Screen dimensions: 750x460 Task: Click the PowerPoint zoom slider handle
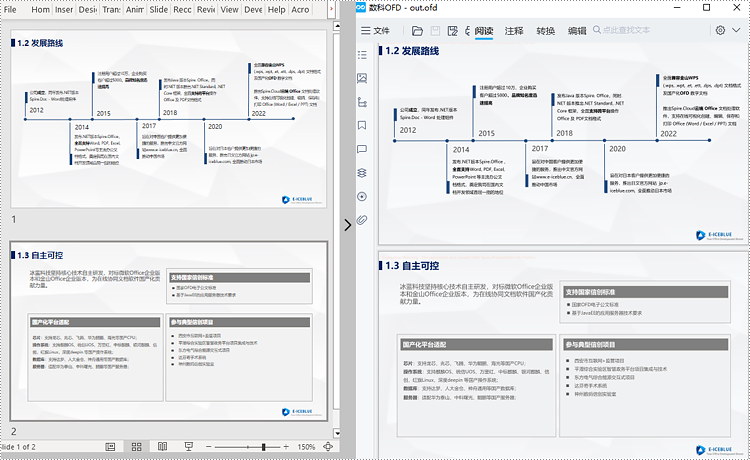264,447
